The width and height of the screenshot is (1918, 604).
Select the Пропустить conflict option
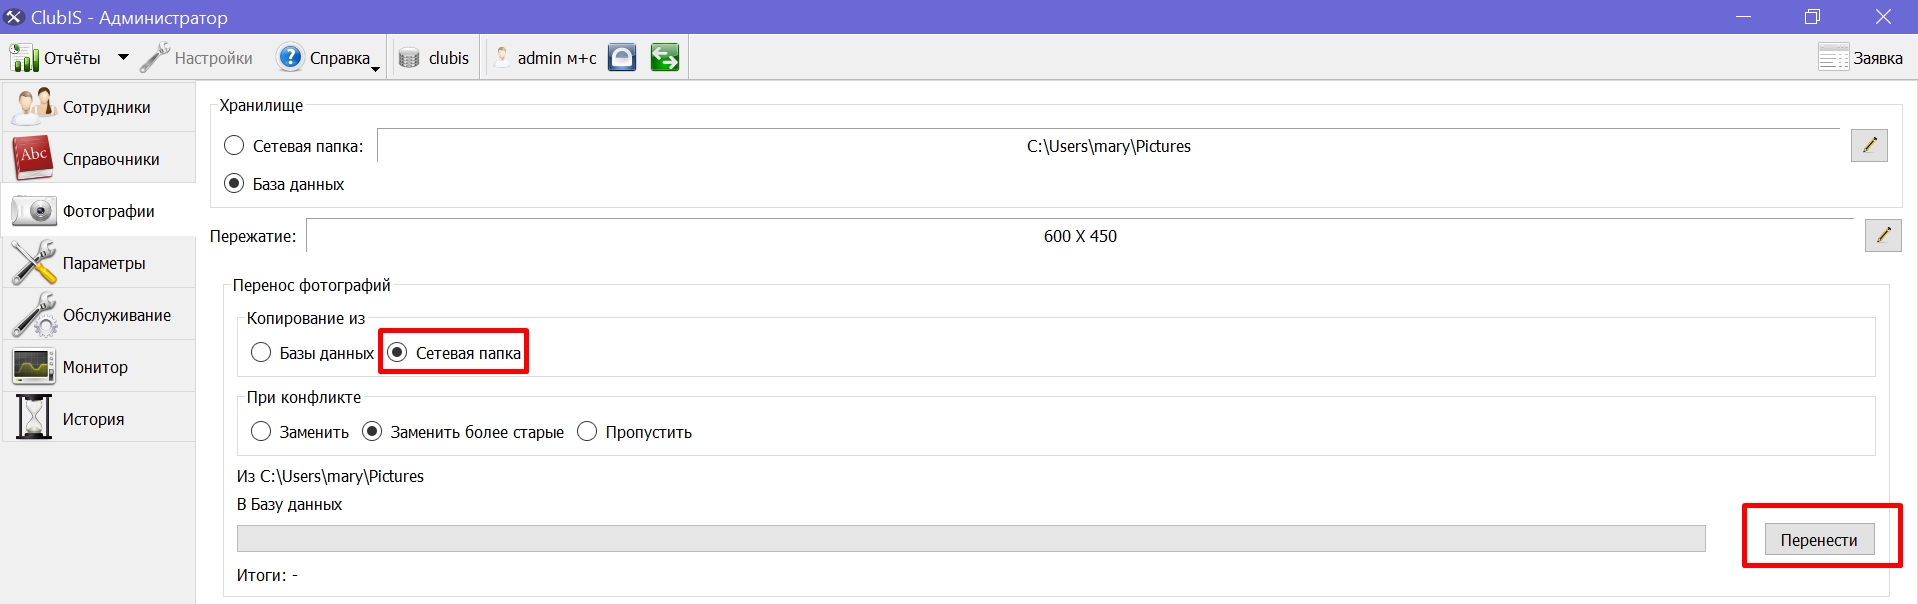587,431
